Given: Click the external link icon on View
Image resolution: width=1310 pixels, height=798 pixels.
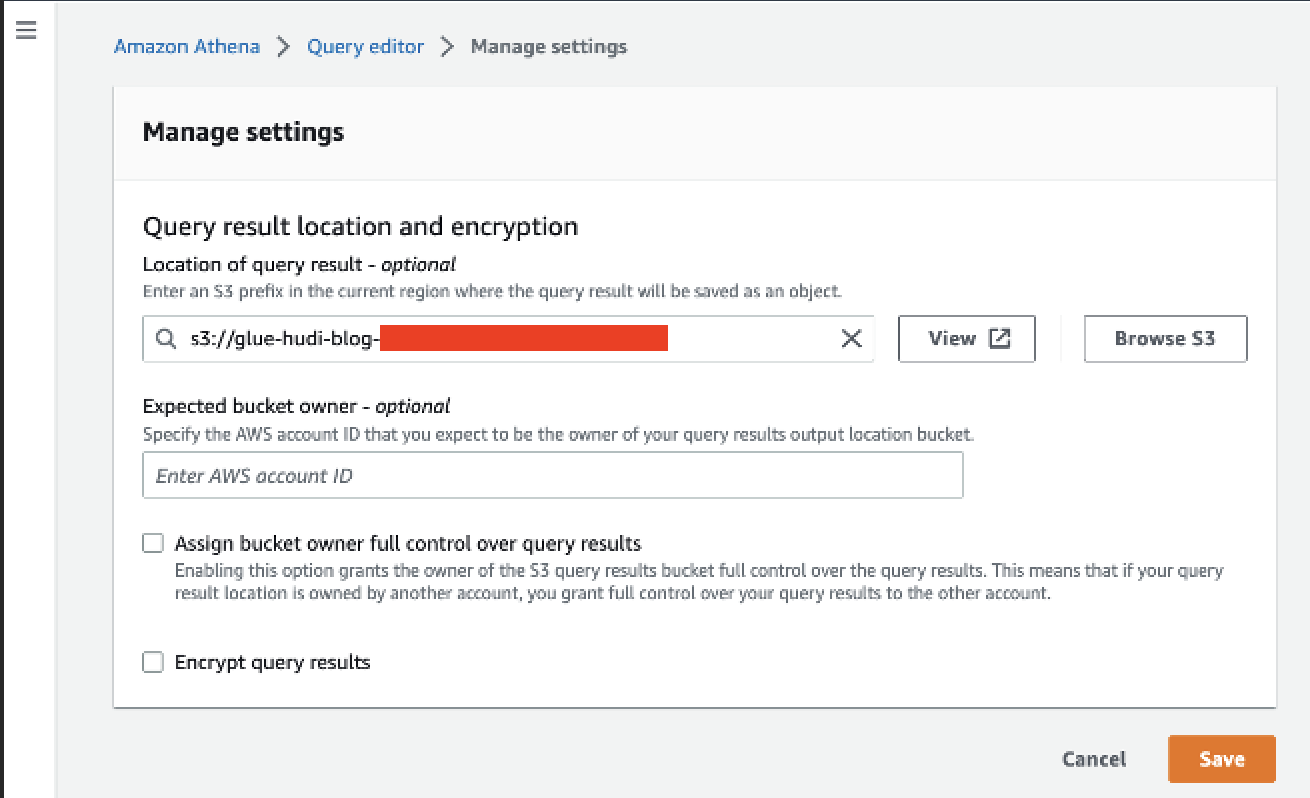Looking at the screenshot, I should pos(999,339).
